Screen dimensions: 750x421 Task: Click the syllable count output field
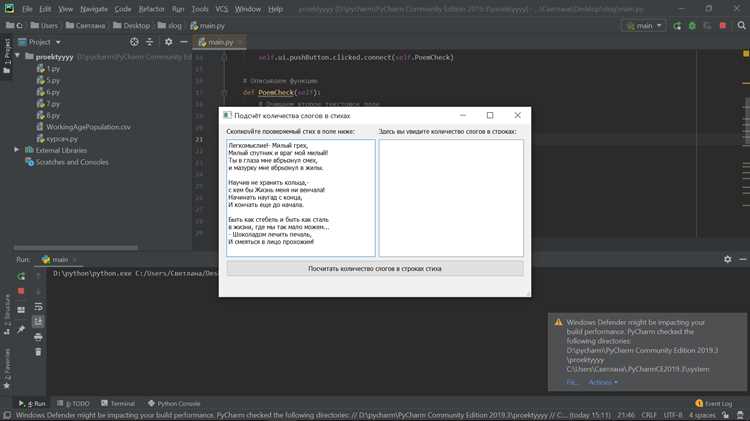(451, 198)
